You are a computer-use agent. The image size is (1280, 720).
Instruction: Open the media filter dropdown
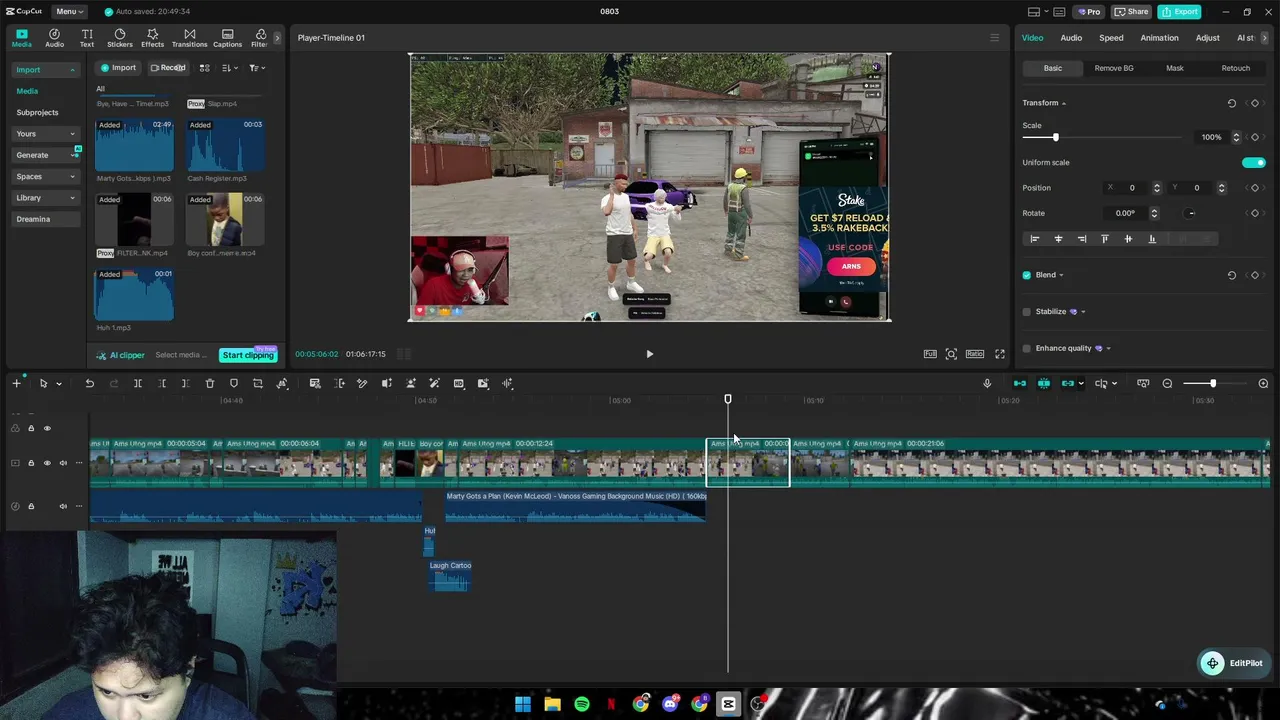[x=257, y=68]
